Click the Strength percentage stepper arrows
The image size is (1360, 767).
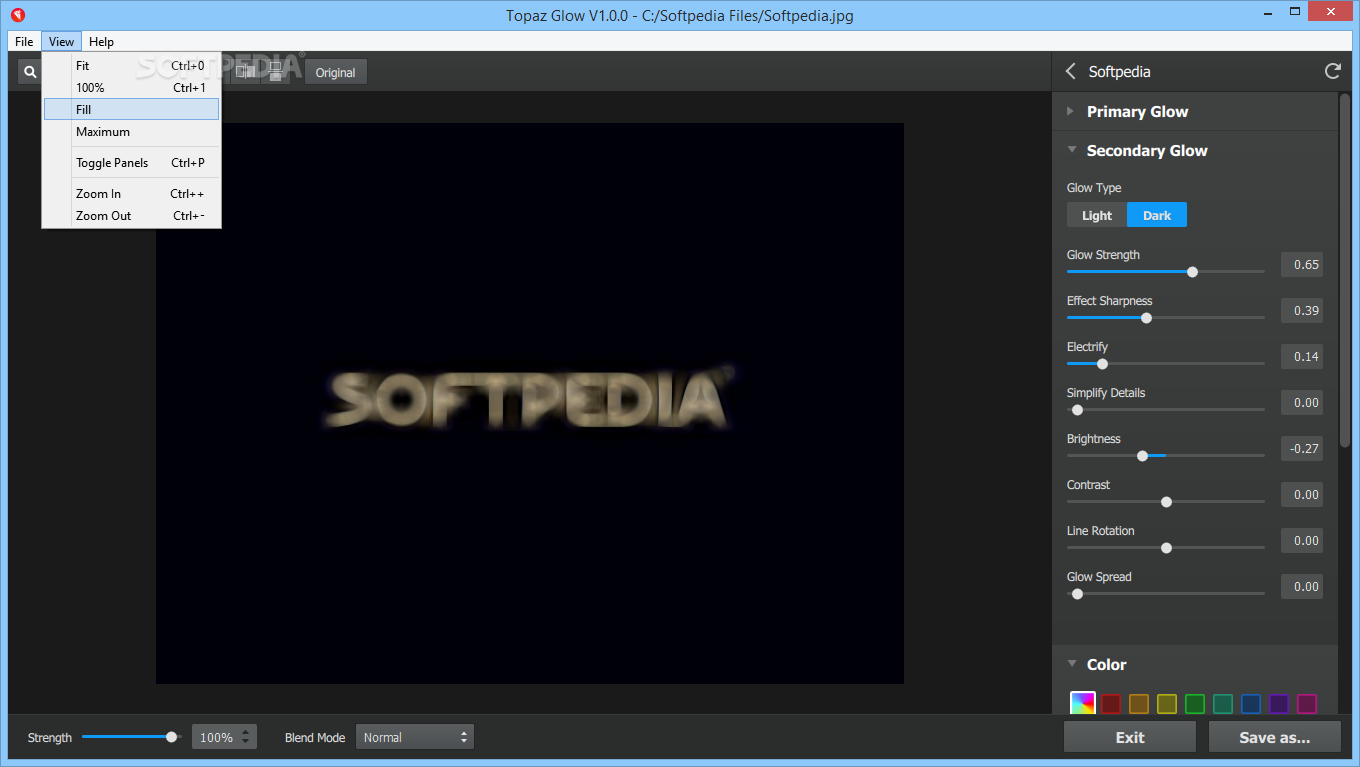click(x=248, y=737)
